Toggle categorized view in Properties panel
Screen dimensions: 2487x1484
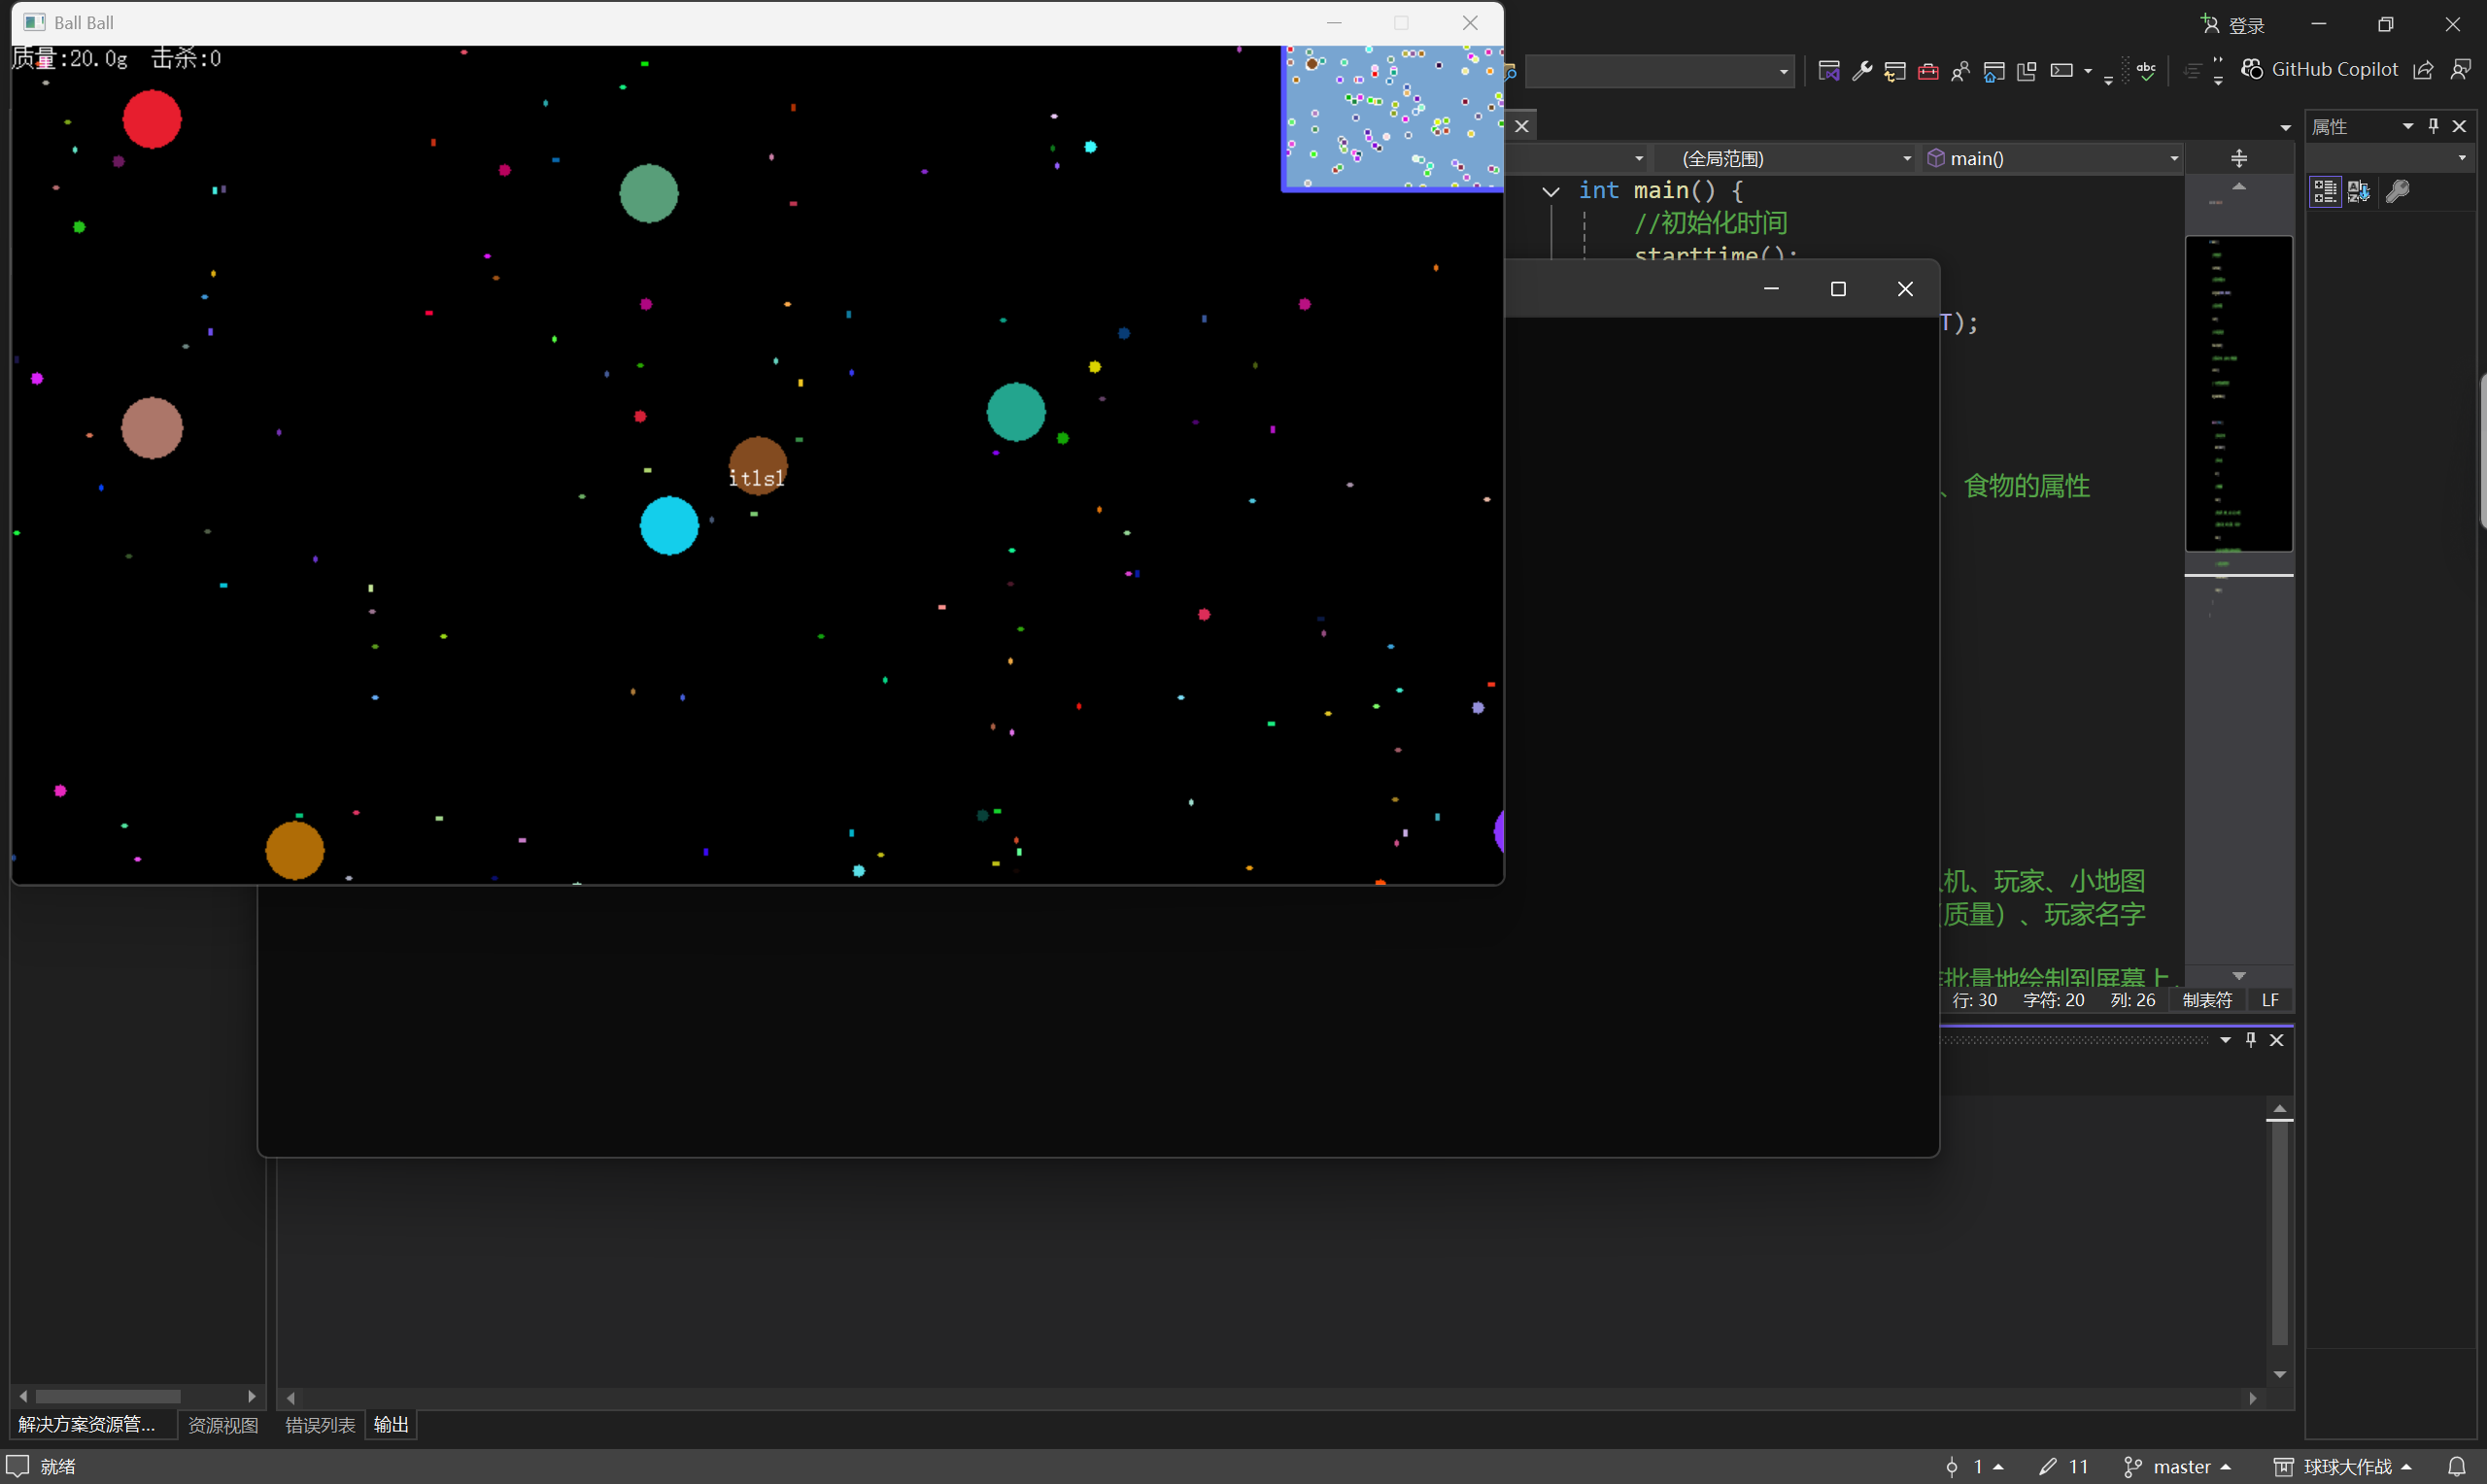coord(2325,191)
